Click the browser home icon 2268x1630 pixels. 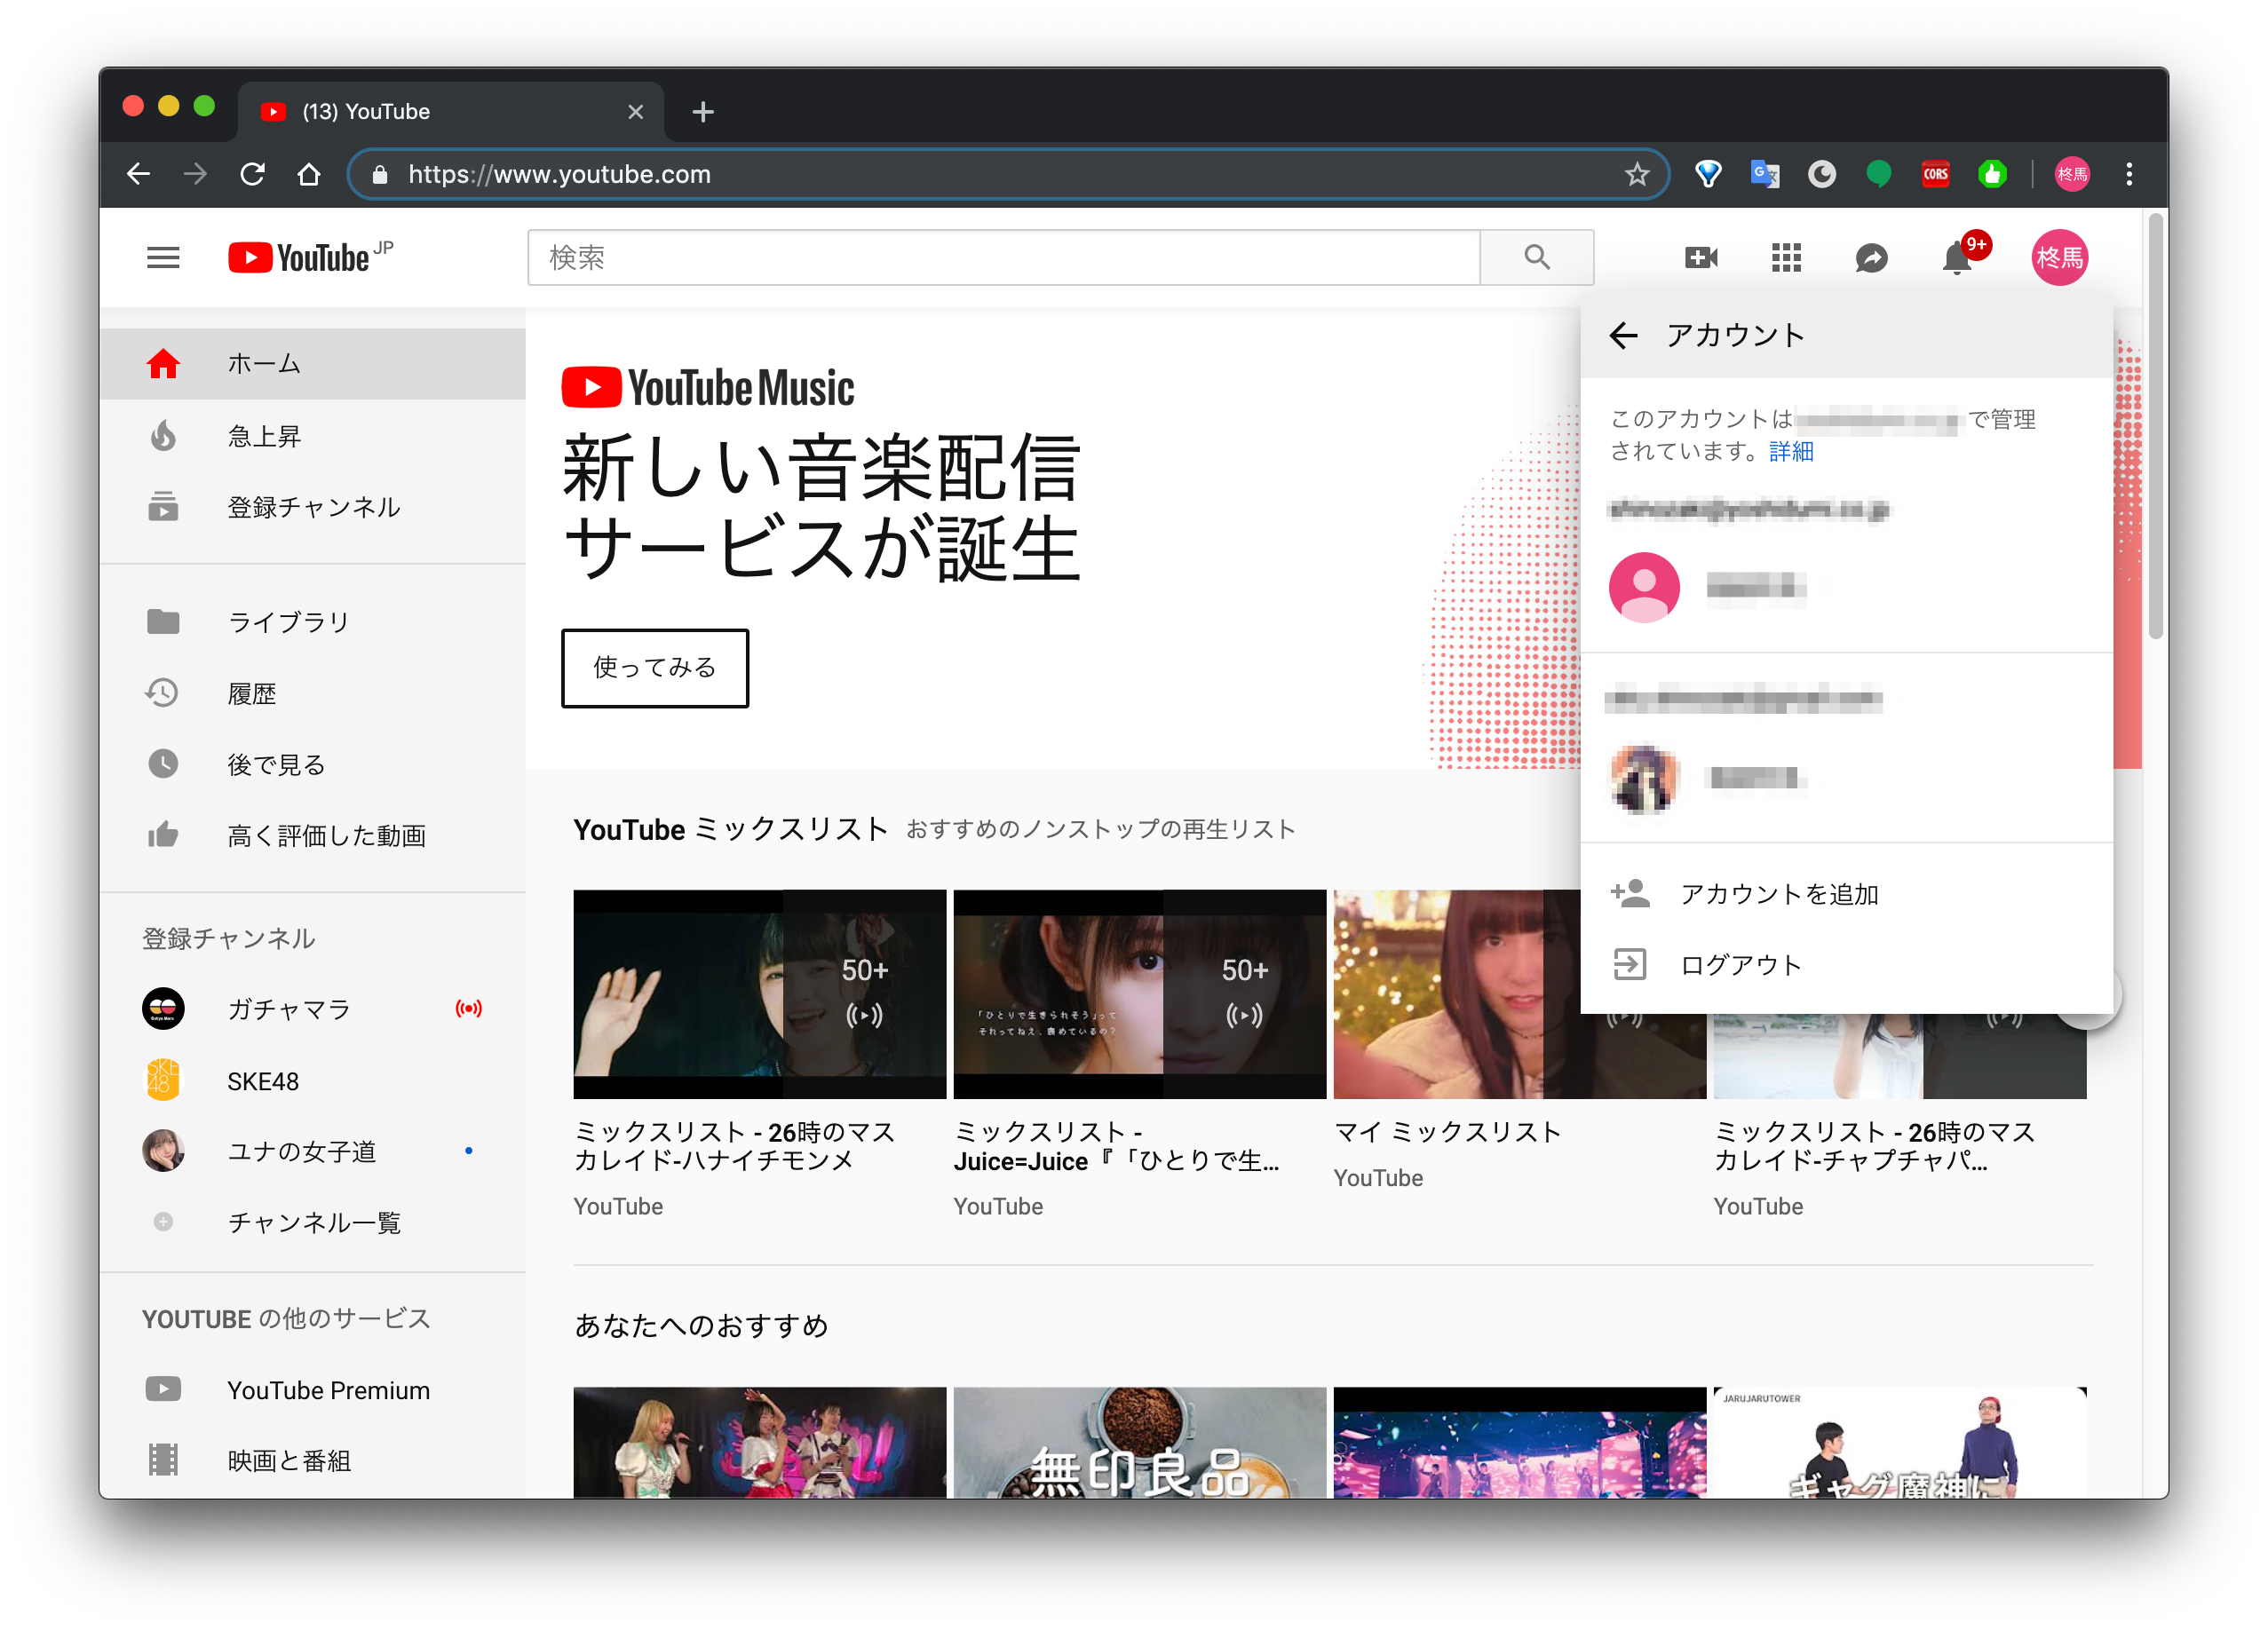click(309, 174)
